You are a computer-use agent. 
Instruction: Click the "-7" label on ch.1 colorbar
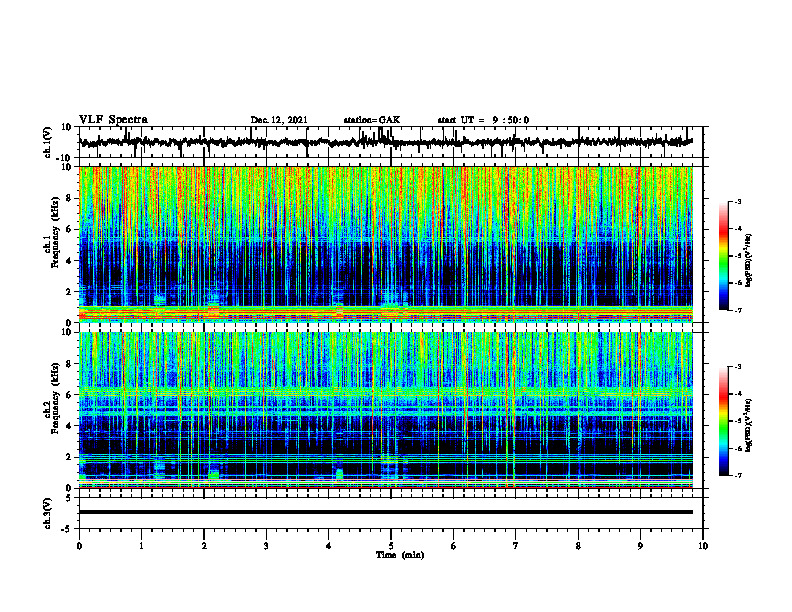point(738,310)
